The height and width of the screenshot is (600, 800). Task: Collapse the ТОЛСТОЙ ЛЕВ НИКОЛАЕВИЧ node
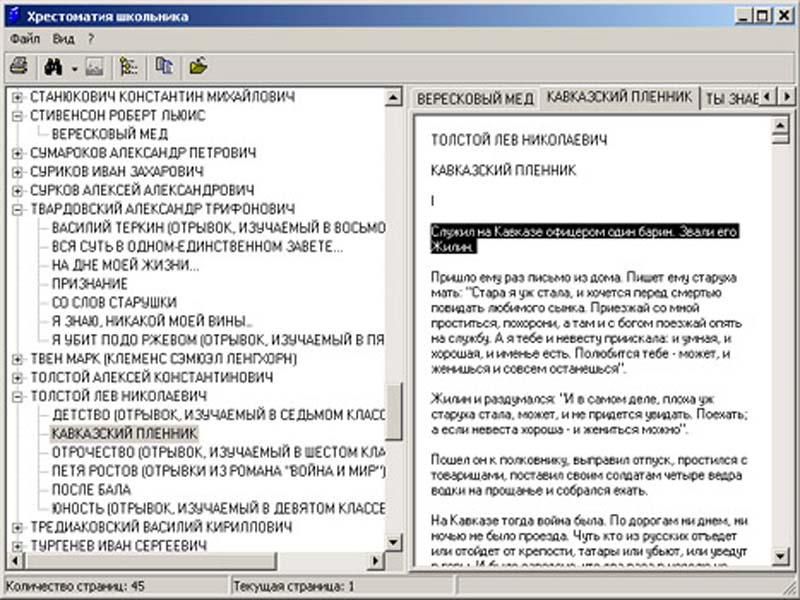pyautogui.click(x=17, y=396)
